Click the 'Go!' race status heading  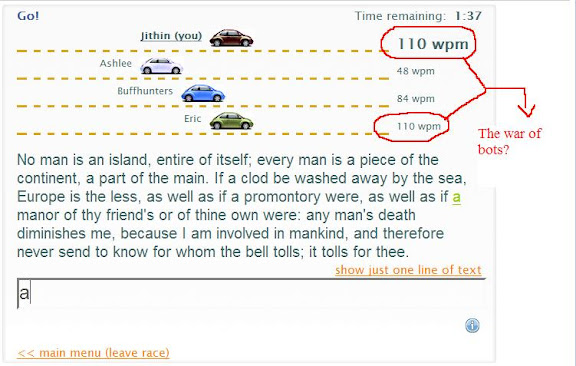28,16
